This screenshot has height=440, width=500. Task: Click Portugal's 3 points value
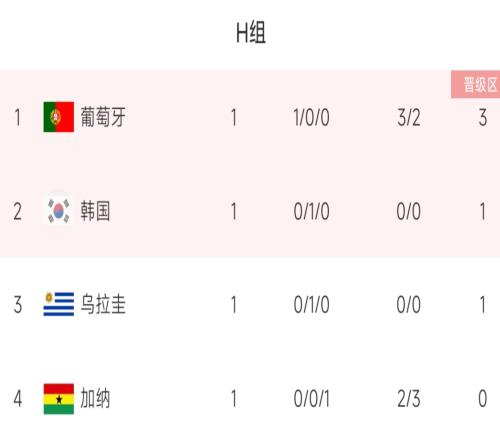(483, 118)
